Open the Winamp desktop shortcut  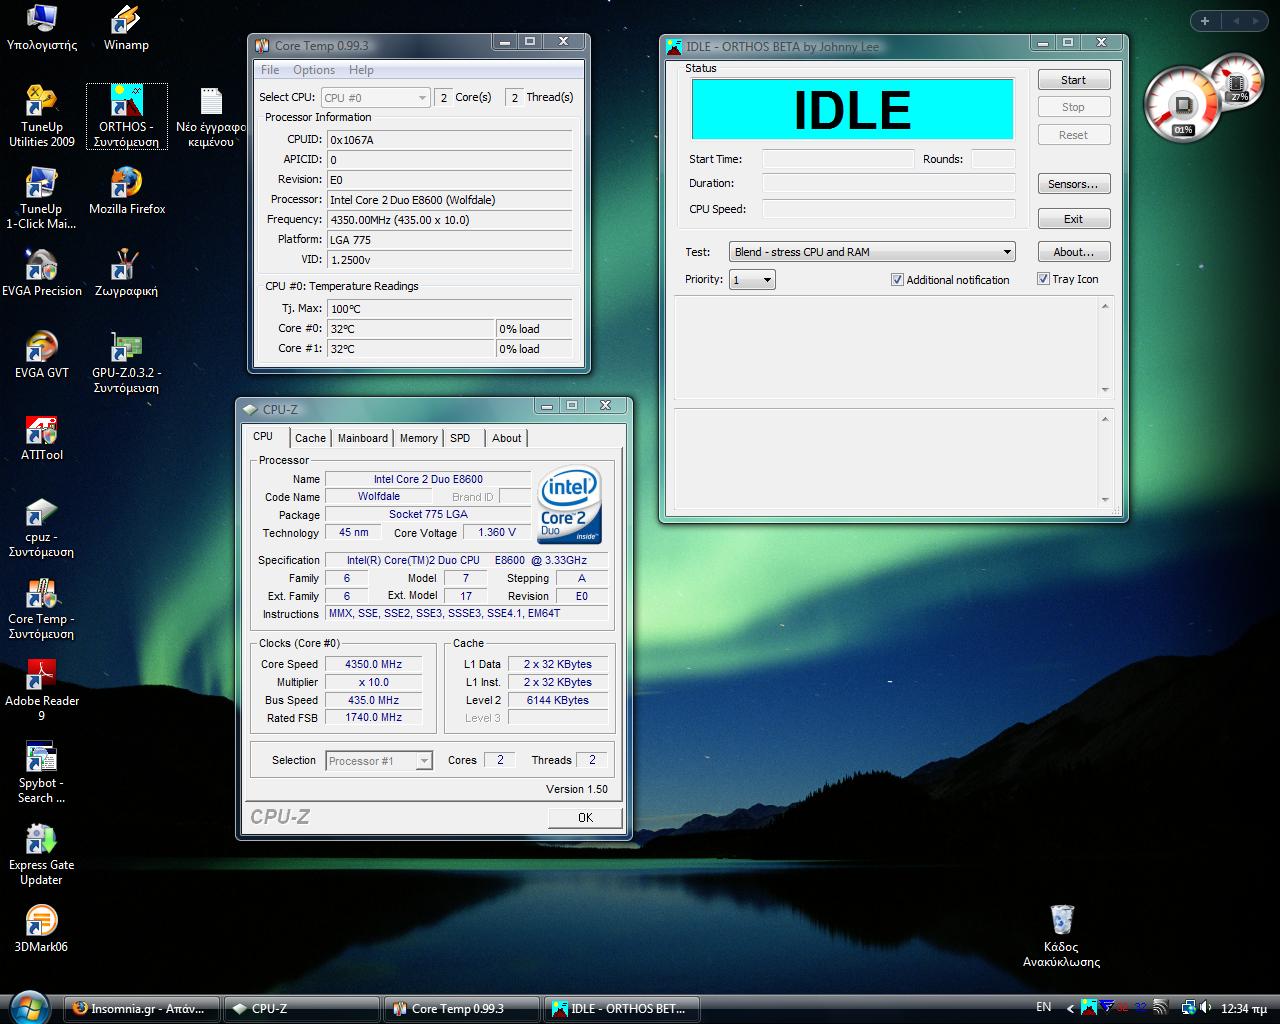click(x=126, y=28)
